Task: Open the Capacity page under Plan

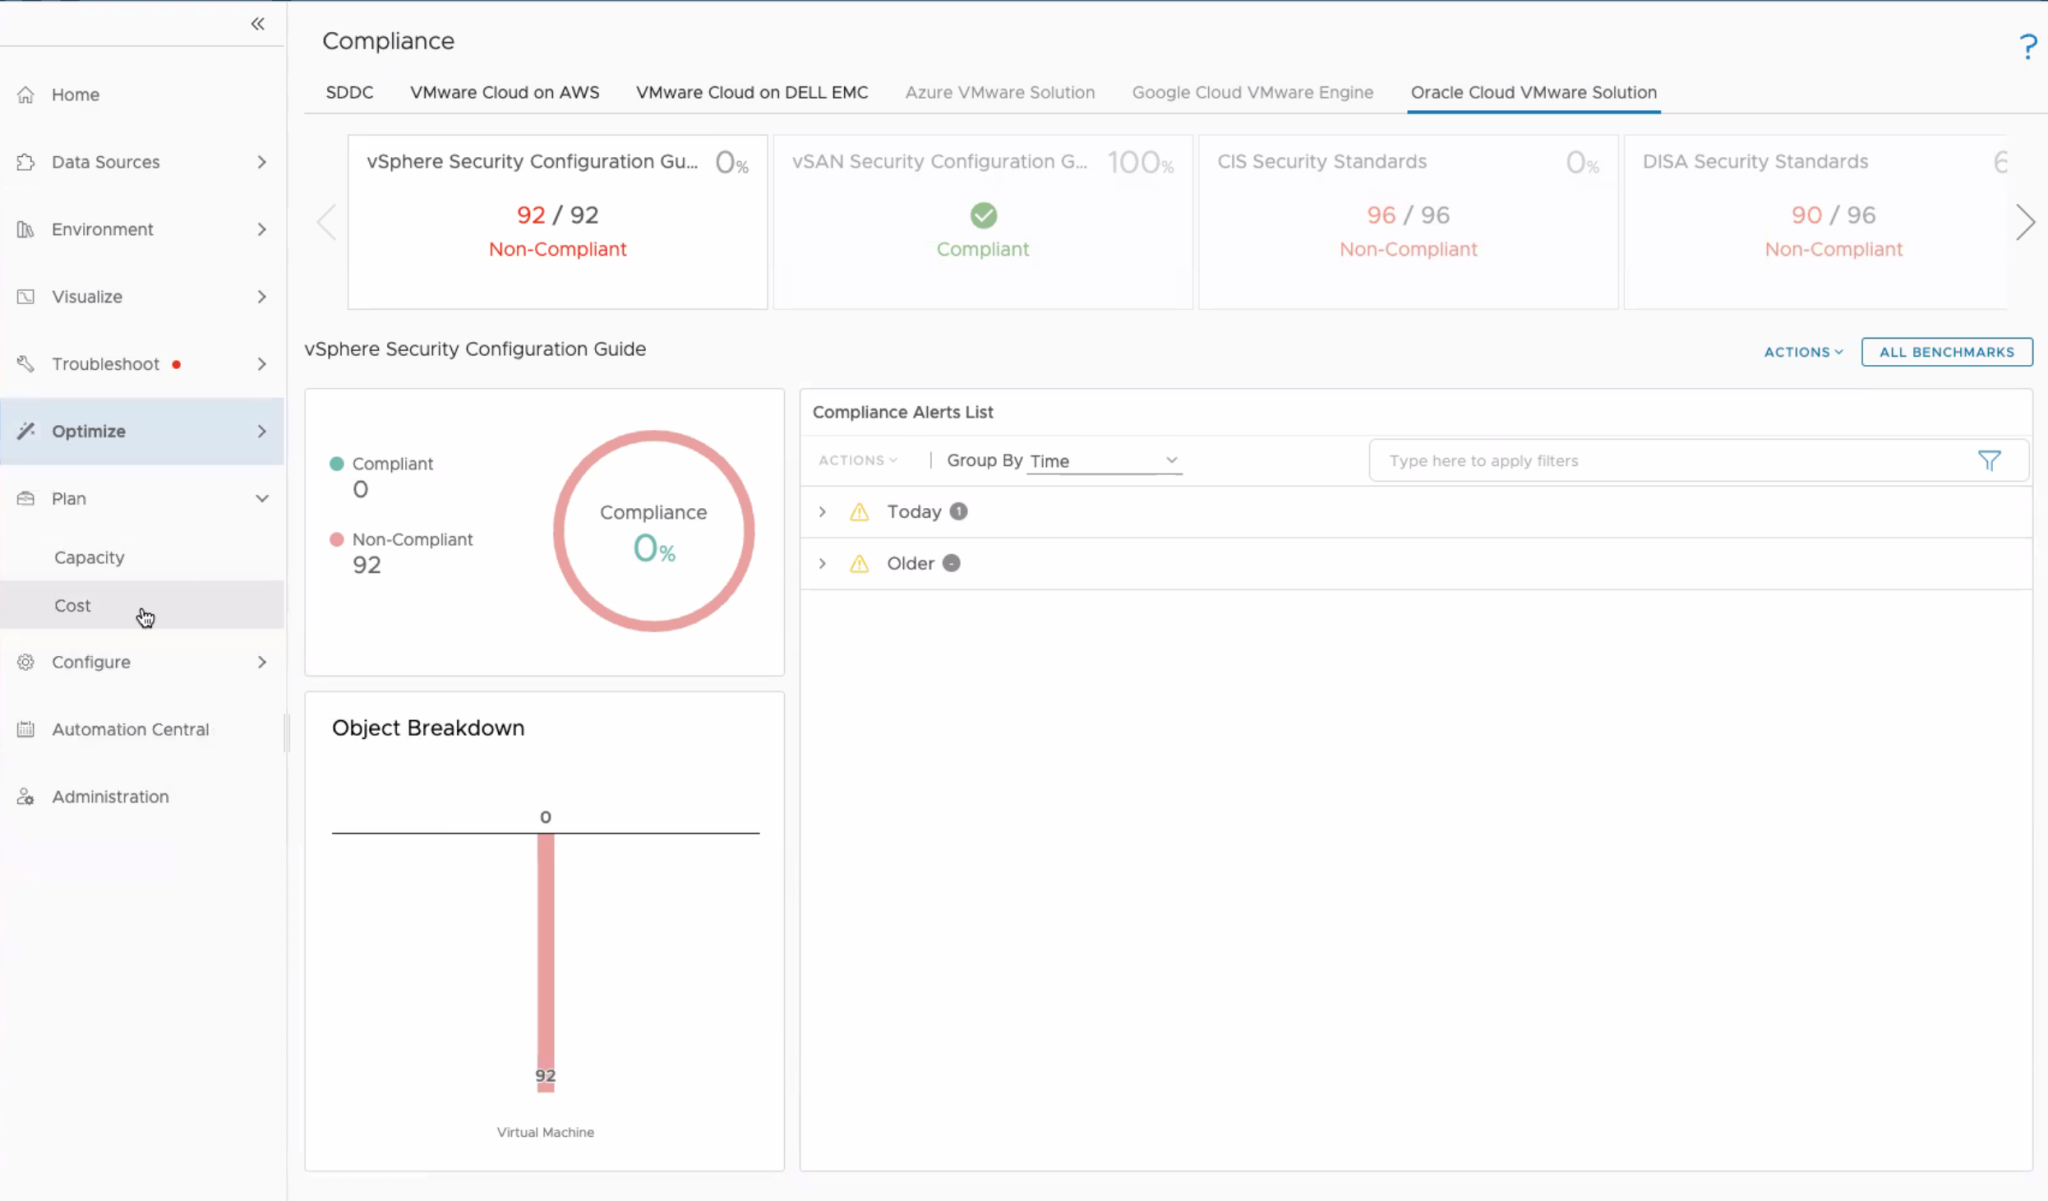Action: [89, 557]
